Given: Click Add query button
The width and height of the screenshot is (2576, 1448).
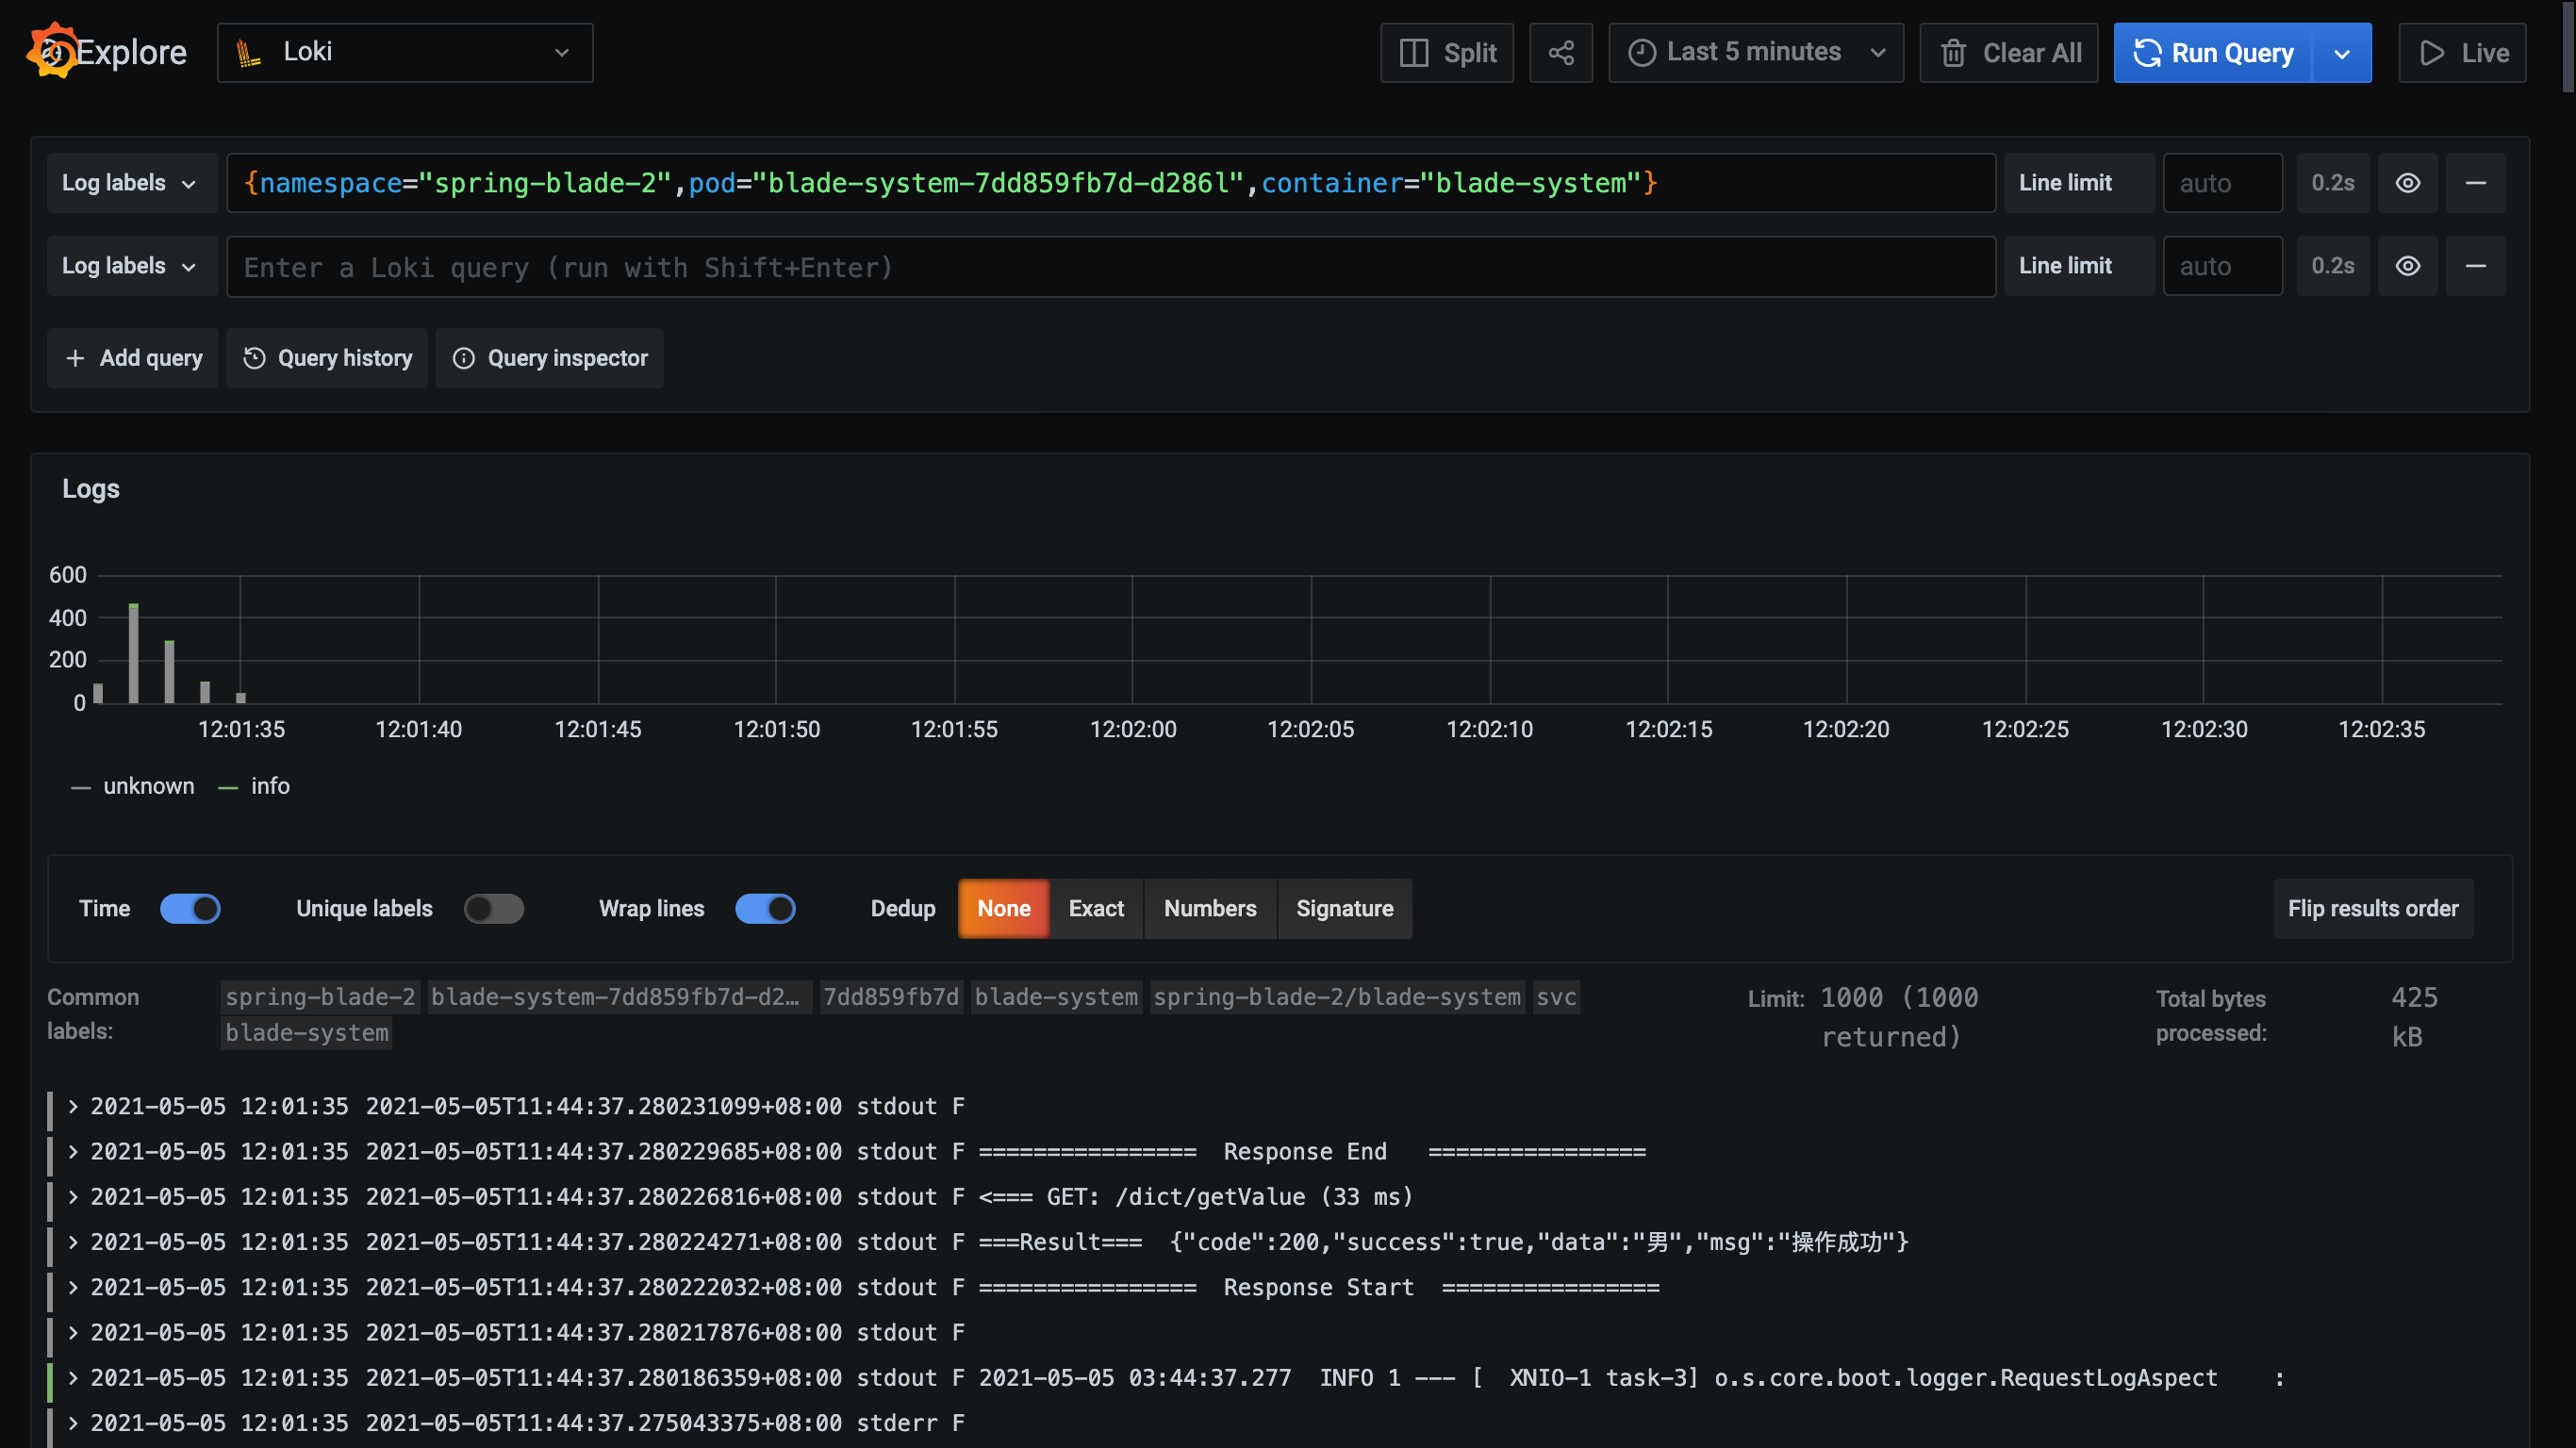Looking at the screenshot, I should tap(132, 358).
